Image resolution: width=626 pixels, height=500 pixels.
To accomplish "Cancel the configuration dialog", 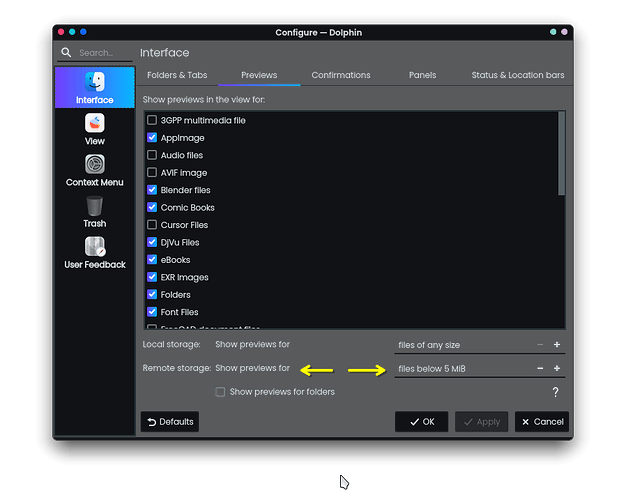I will coord(542,422).
